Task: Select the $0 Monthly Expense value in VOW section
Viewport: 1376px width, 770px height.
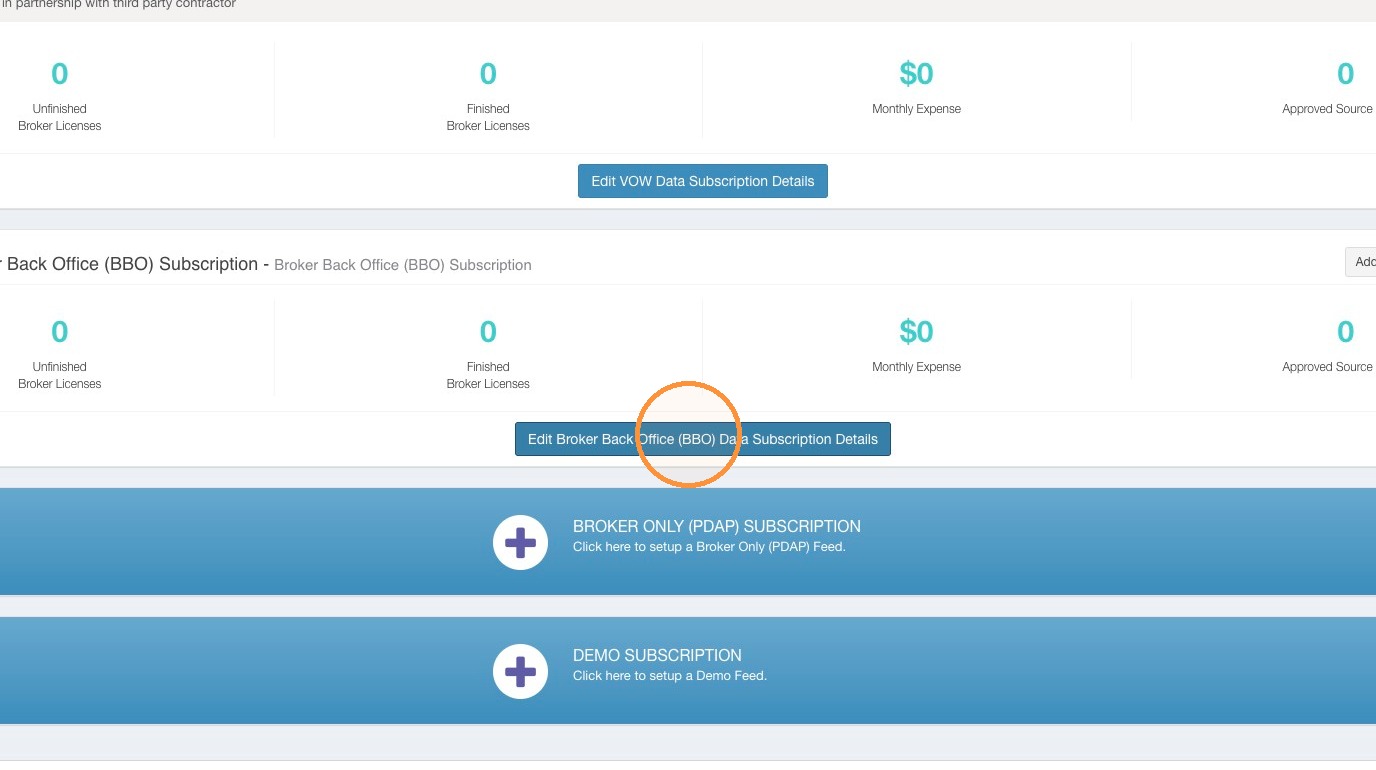Action: tap(916, 73)
